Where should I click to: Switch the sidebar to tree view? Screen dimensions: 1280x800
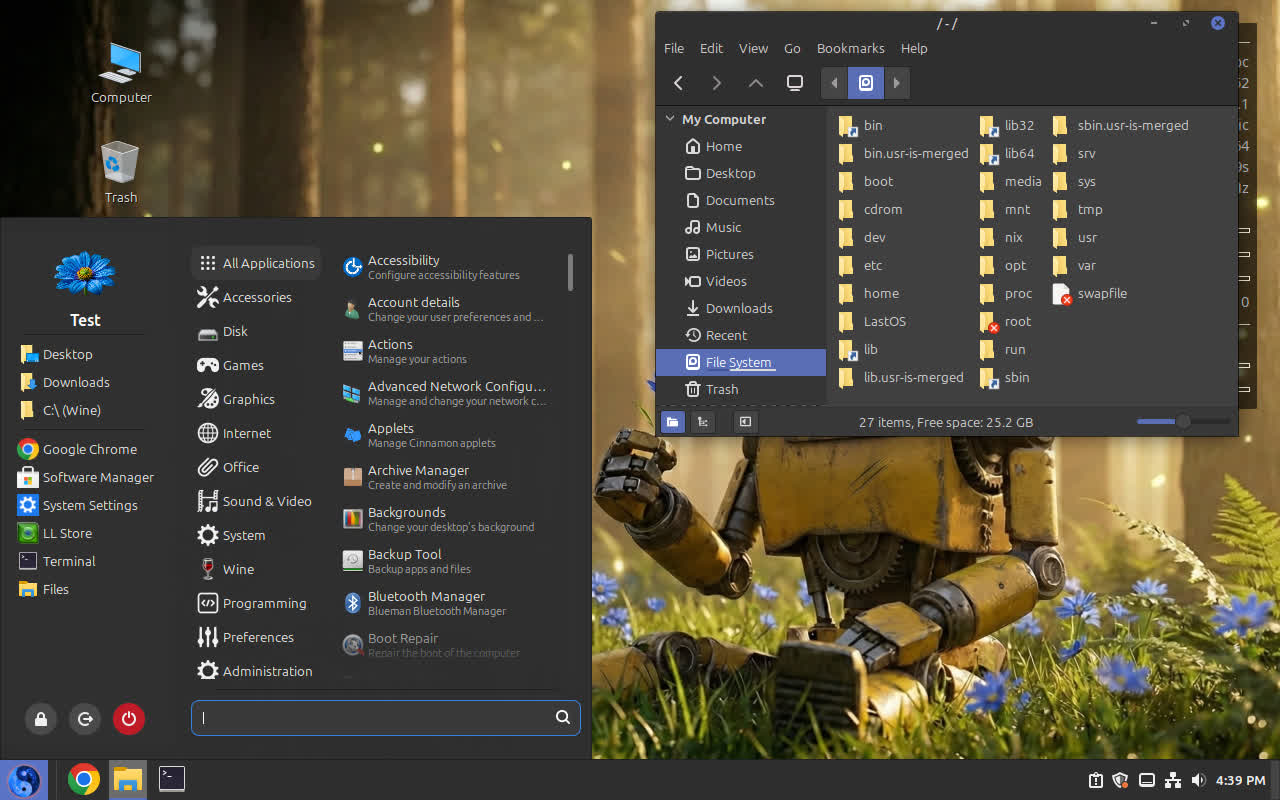(704, 422)
